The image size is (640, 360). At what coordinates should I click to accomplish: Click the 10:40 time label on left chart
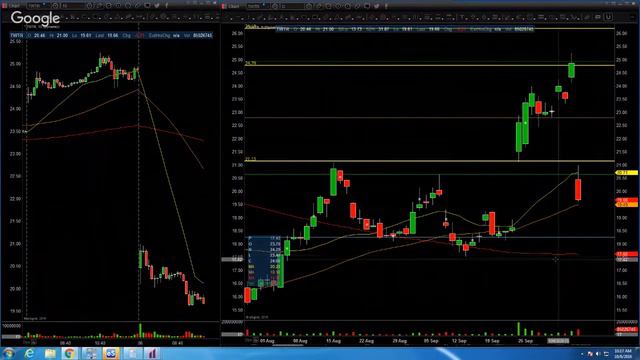pyautogui.click(x=100, y=343)
